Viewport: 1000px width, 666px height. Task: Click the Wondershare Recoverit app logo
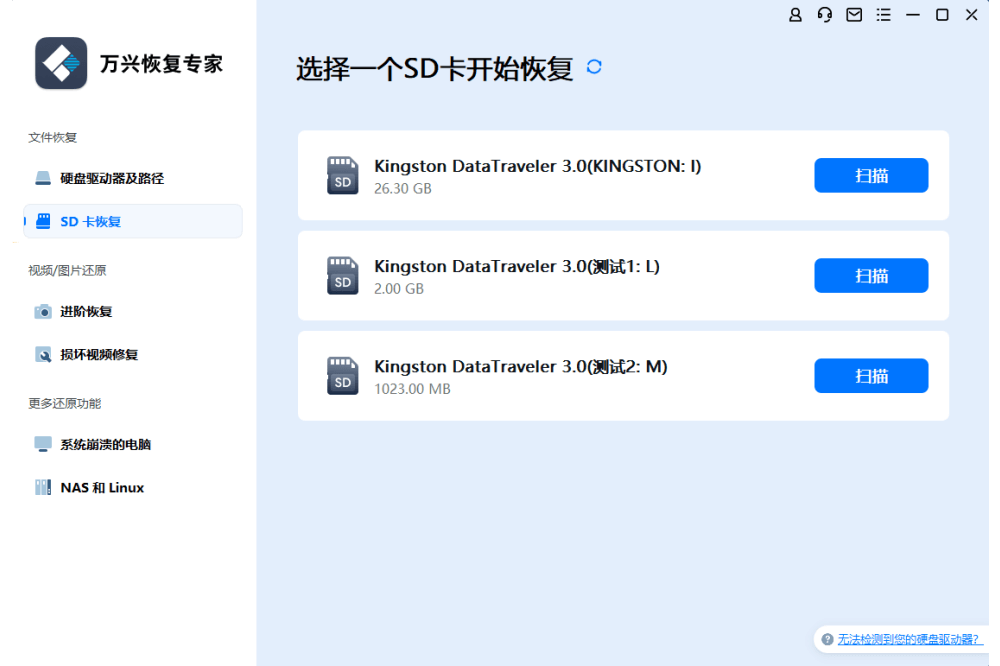(x=61, y=63)
